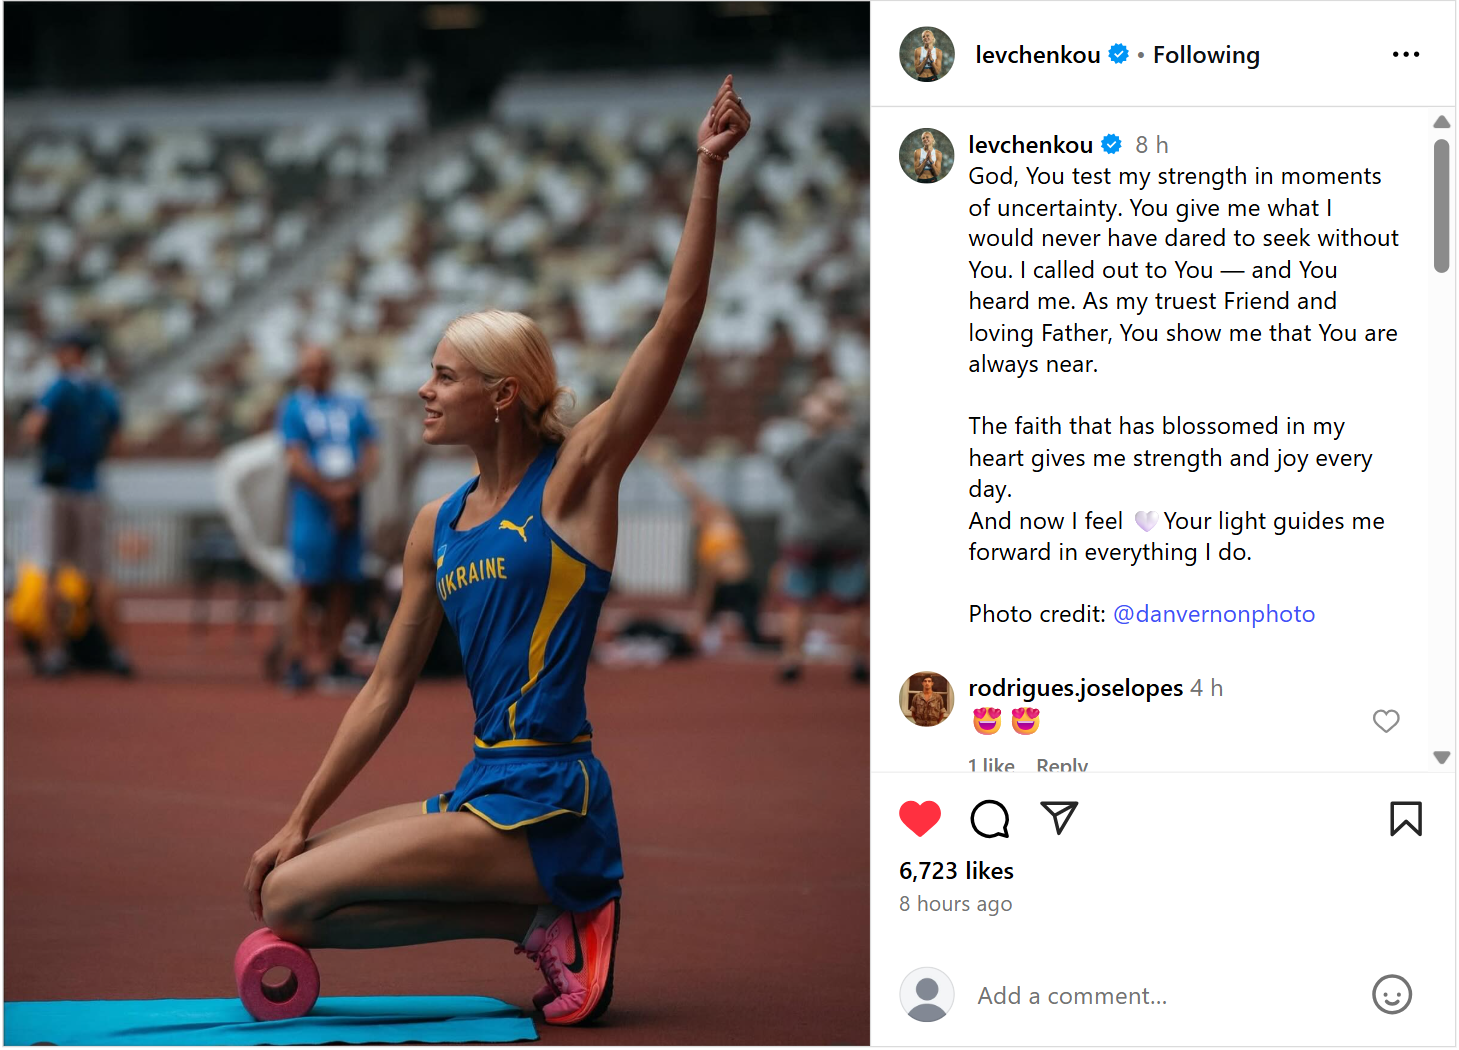View the 6,723 likes list
The height and width of the screenshot is (1050, 1459).
(956, 871)
